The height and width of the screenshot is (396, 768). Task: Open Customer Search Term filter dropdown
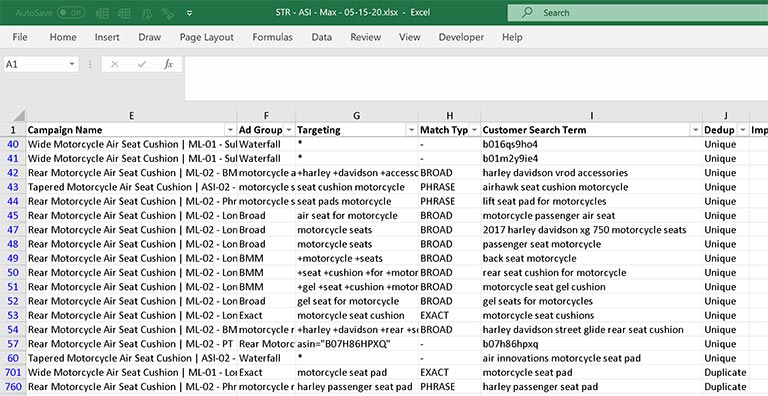[x=696, y=130]
